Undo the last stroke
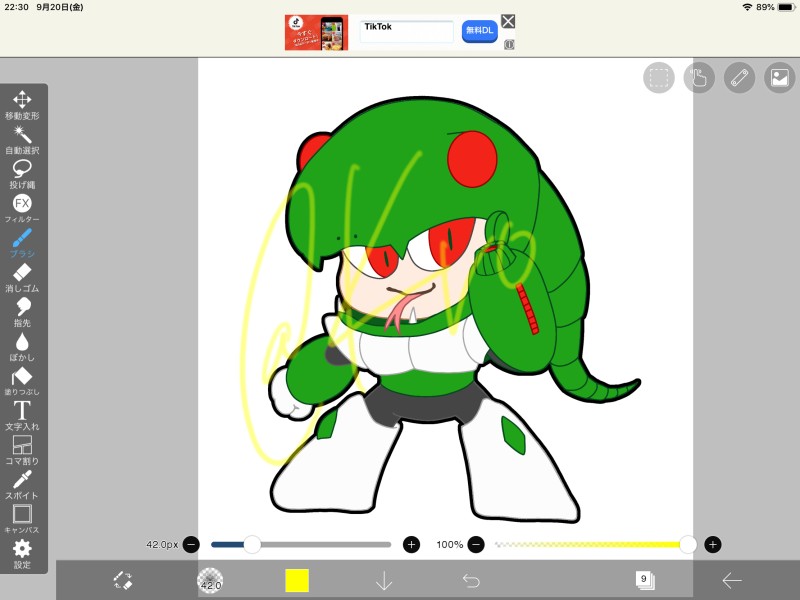The image size is (800, 600). (x=471, y=581)
